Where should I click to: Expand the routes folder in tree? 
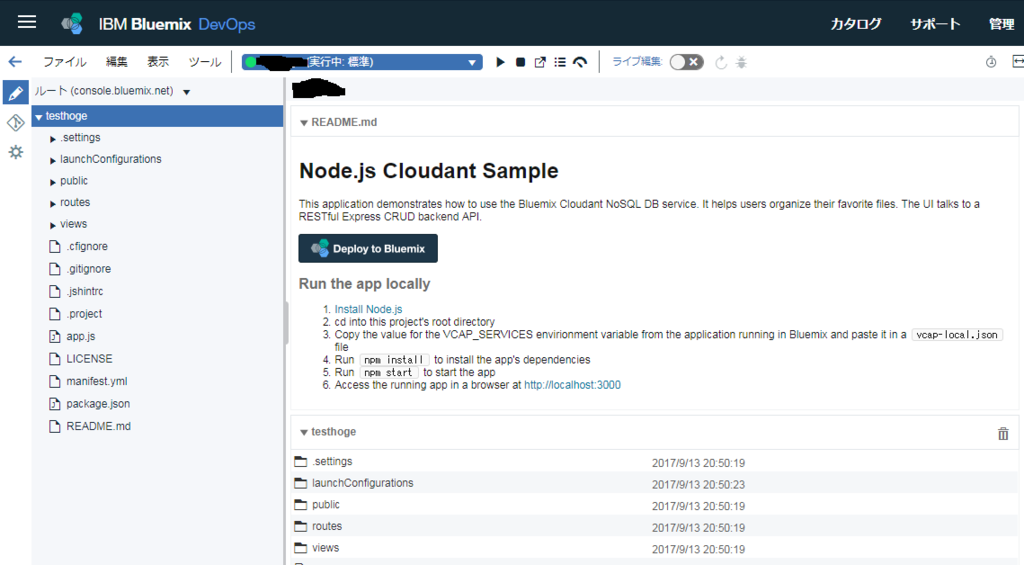pos(53,203)
